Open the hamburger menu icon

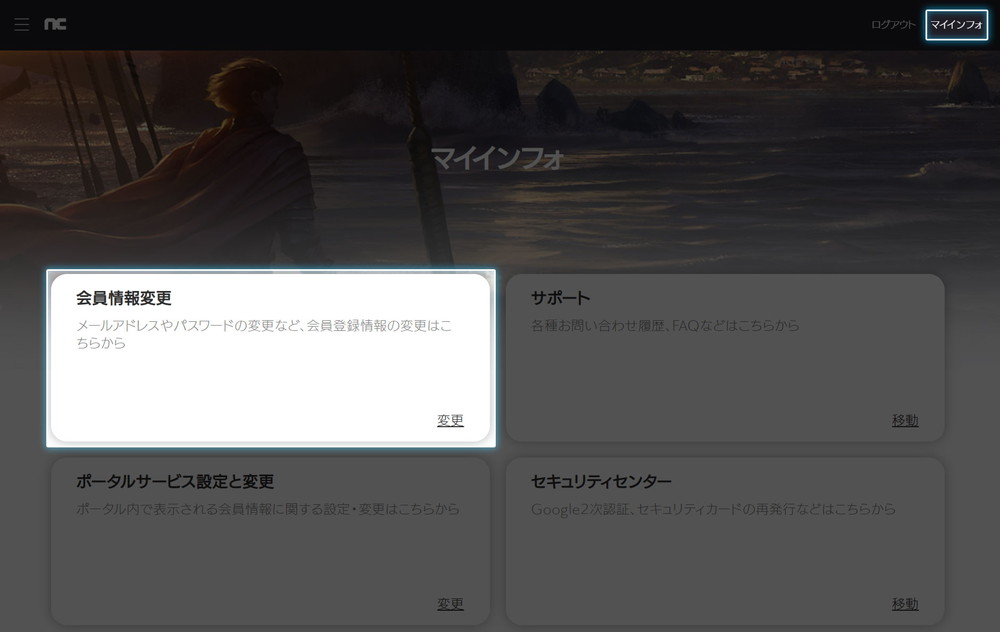click(22, 25)
